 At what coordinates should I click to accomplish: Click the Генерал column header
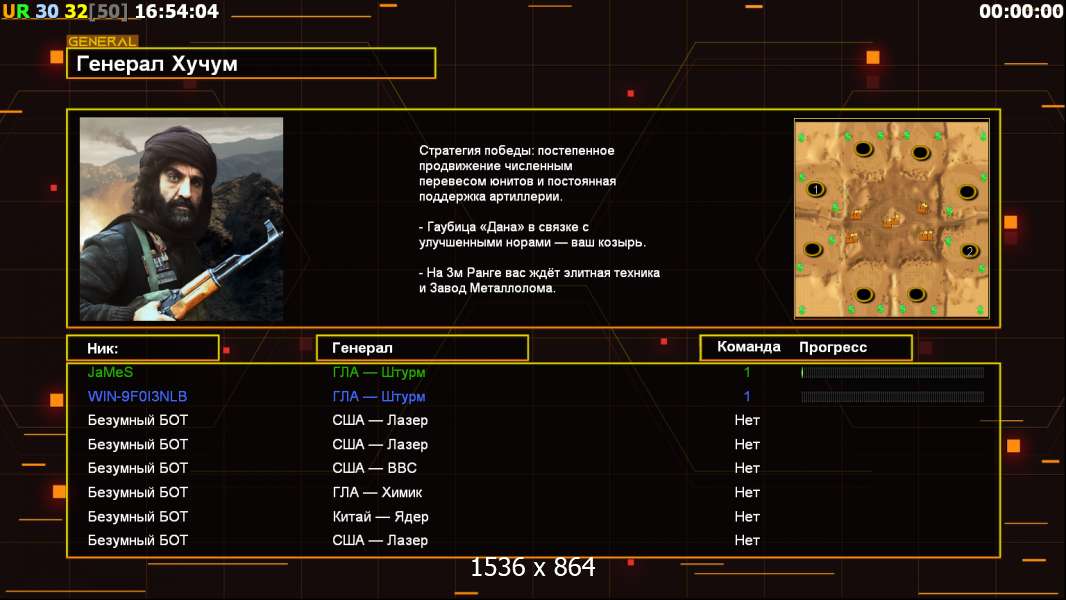click(x=422, y=348)
